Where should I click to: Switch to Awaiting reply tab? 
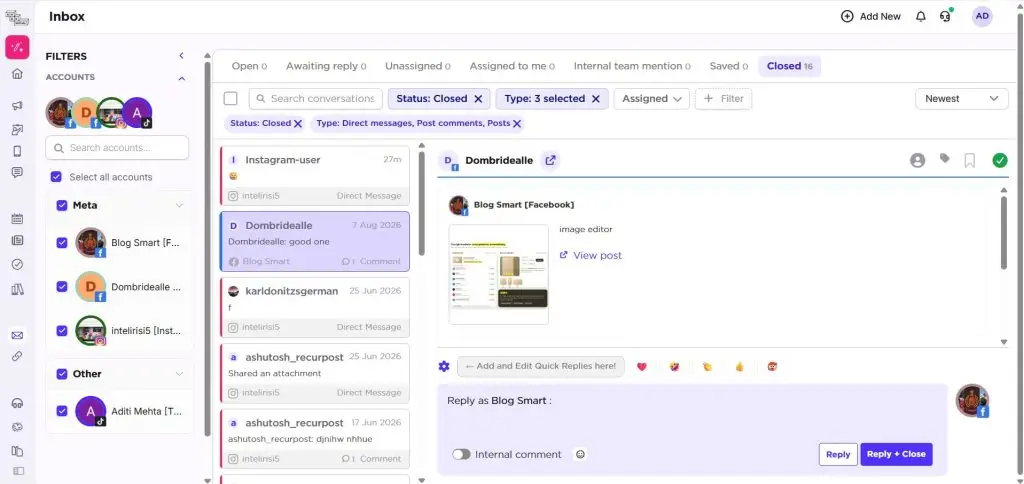pyautogui.click(x=326, y=66)
